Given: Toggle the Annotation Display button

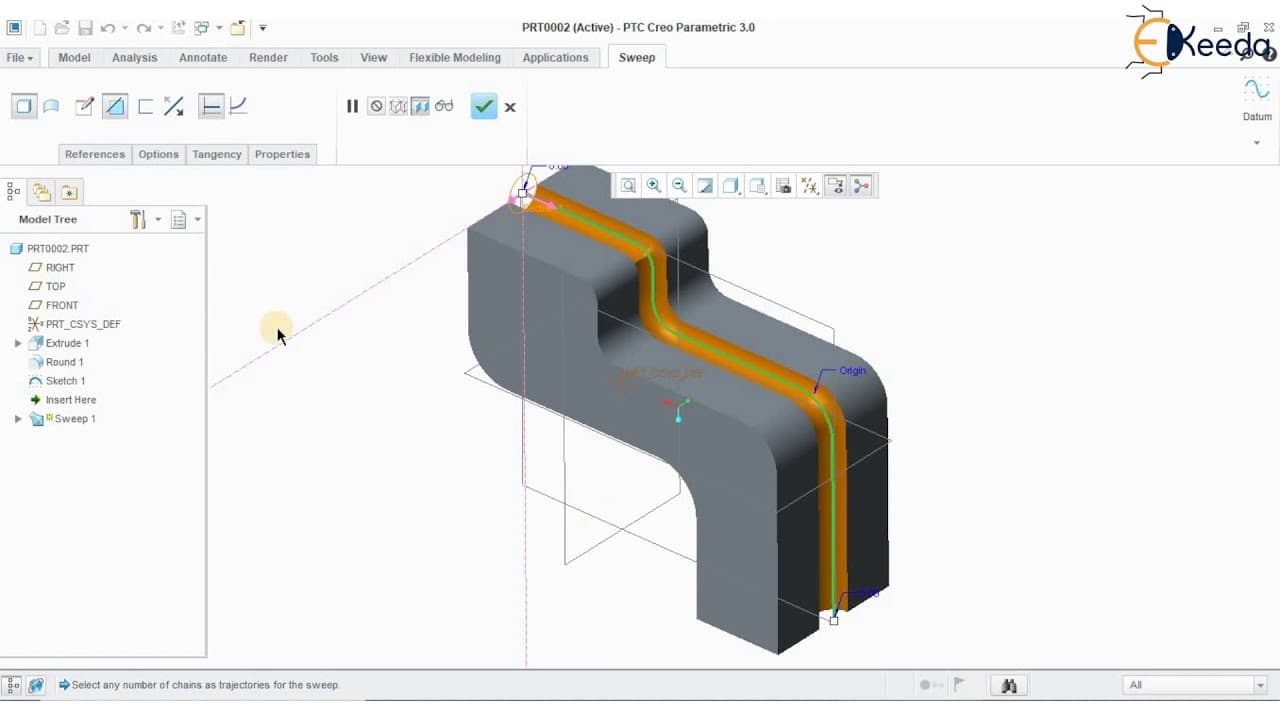Looking at the screenshot, I should click(836, 185).
